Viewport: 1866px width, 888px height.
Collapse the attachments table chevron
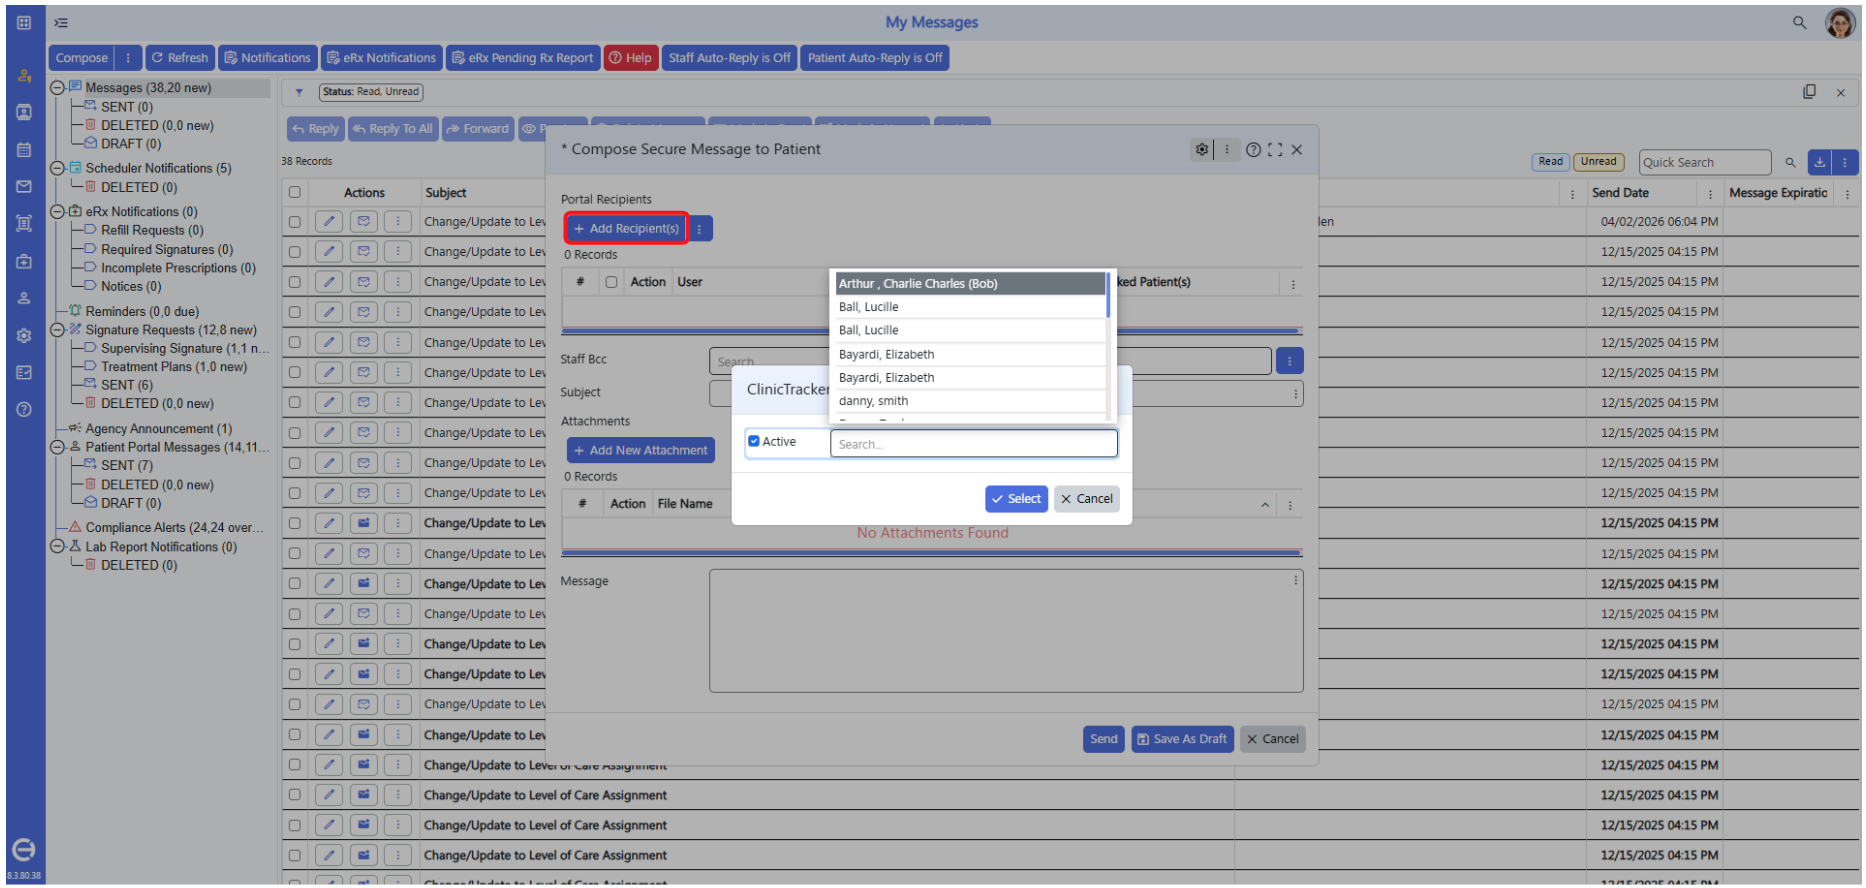click(1265, 505)
